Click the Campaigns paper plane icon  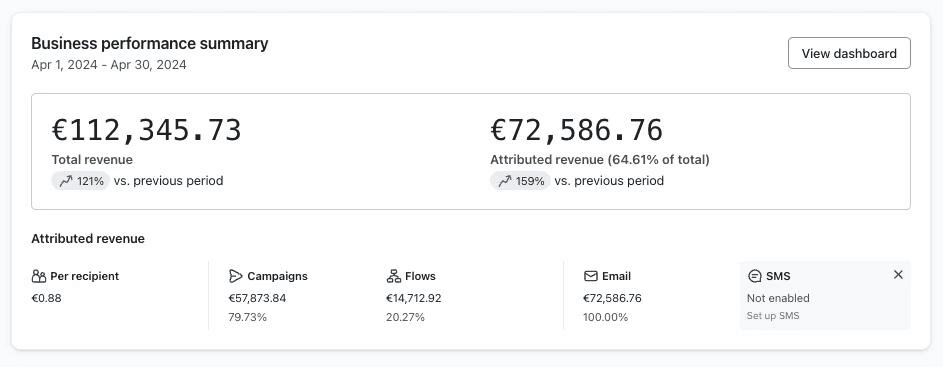tap(235, 276)
